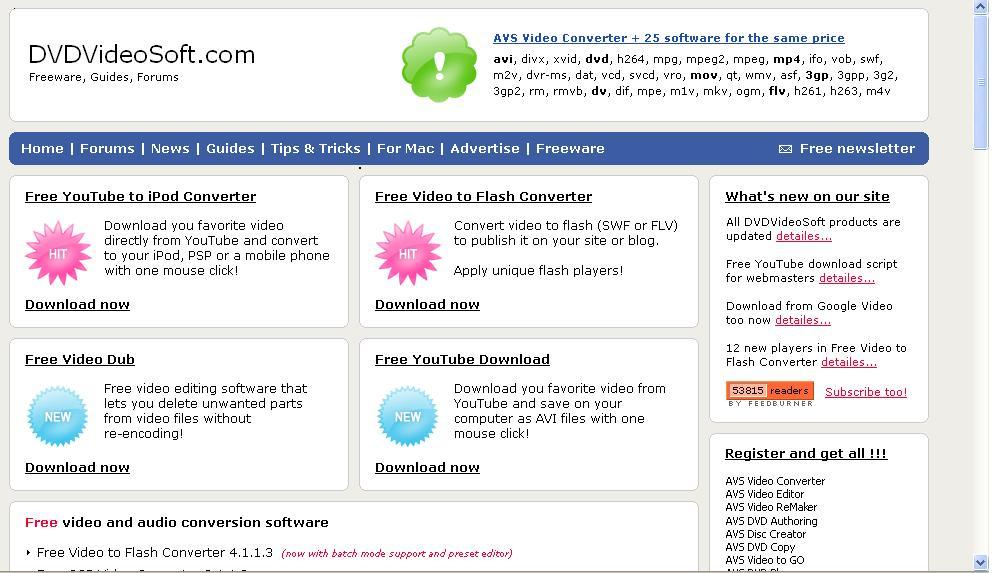Select the For Mac menu item
Viewport: 992px width, 573px height.
click(x=406, y=149)
